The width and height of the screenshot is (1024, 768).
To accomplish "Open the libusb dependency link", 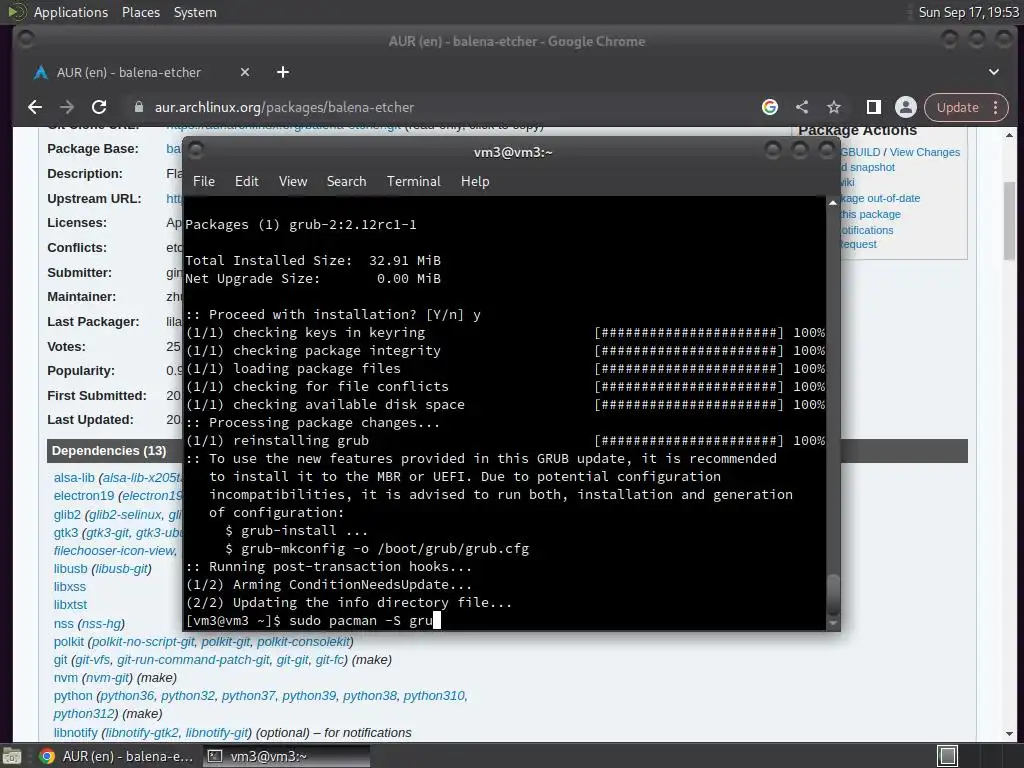I will click(71, 569).
